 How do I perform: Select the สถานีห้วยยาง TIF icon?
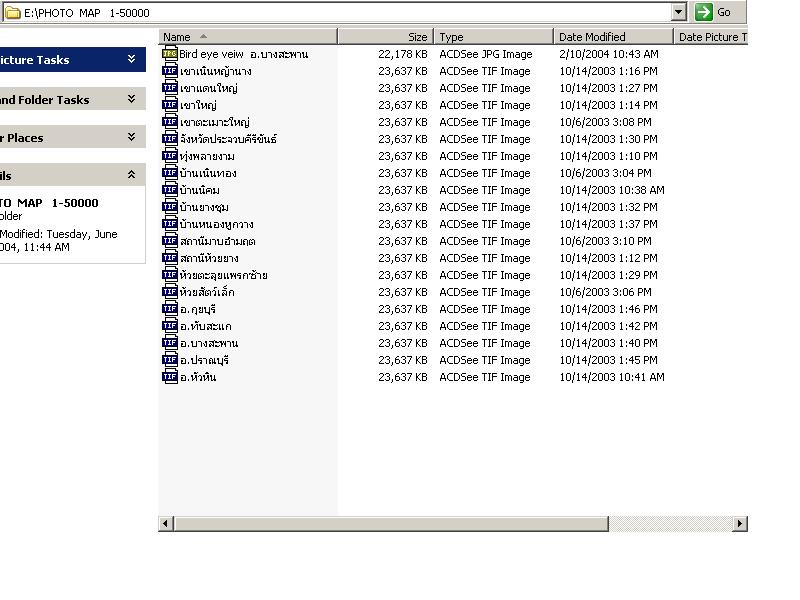(x=170, y=258)
